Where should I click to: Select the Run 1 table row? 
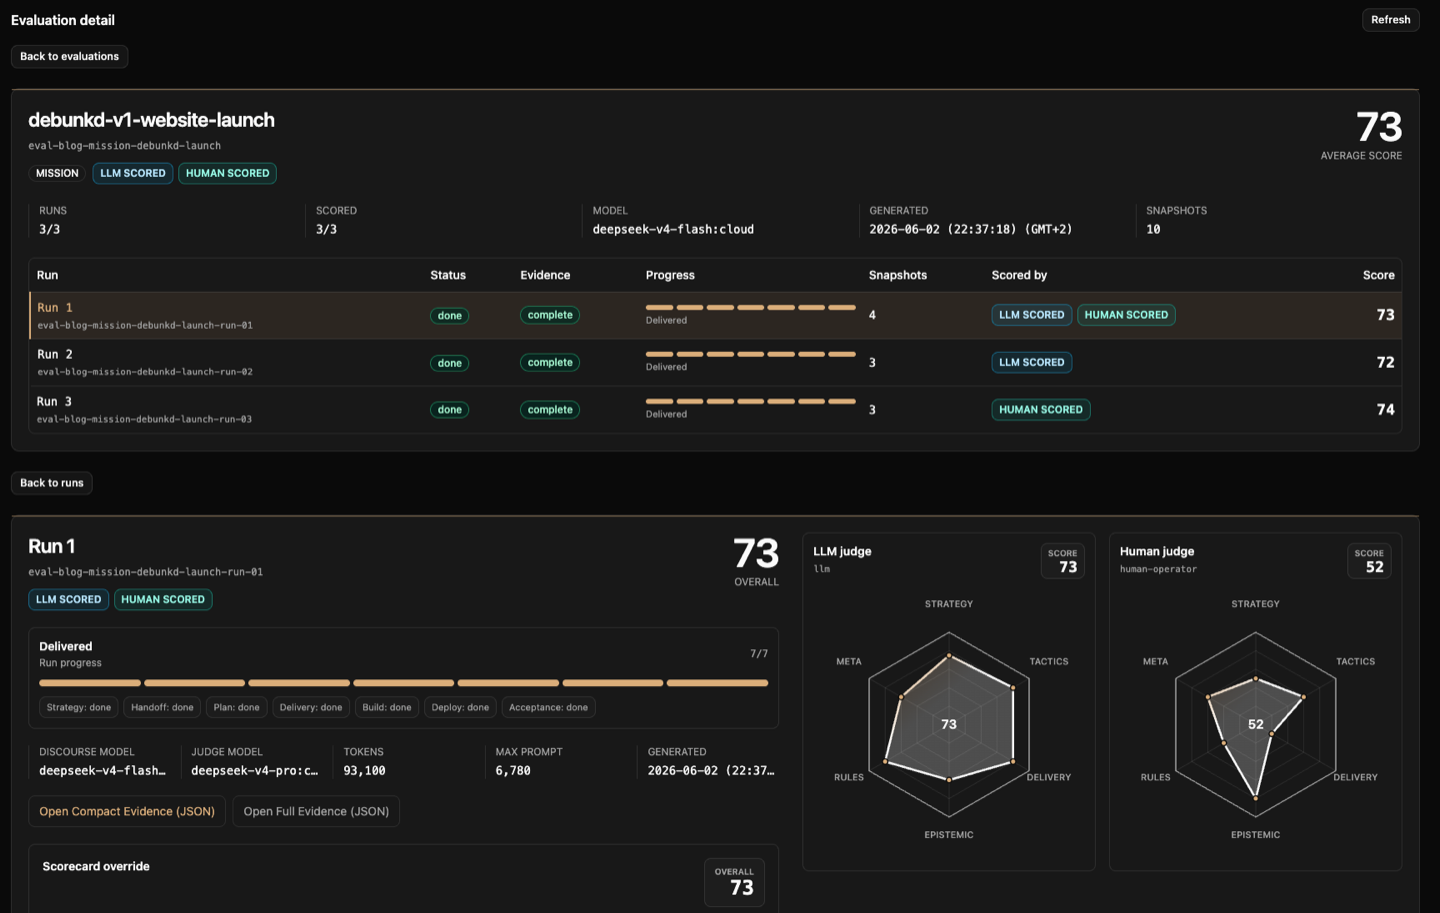tap(715, 315)
